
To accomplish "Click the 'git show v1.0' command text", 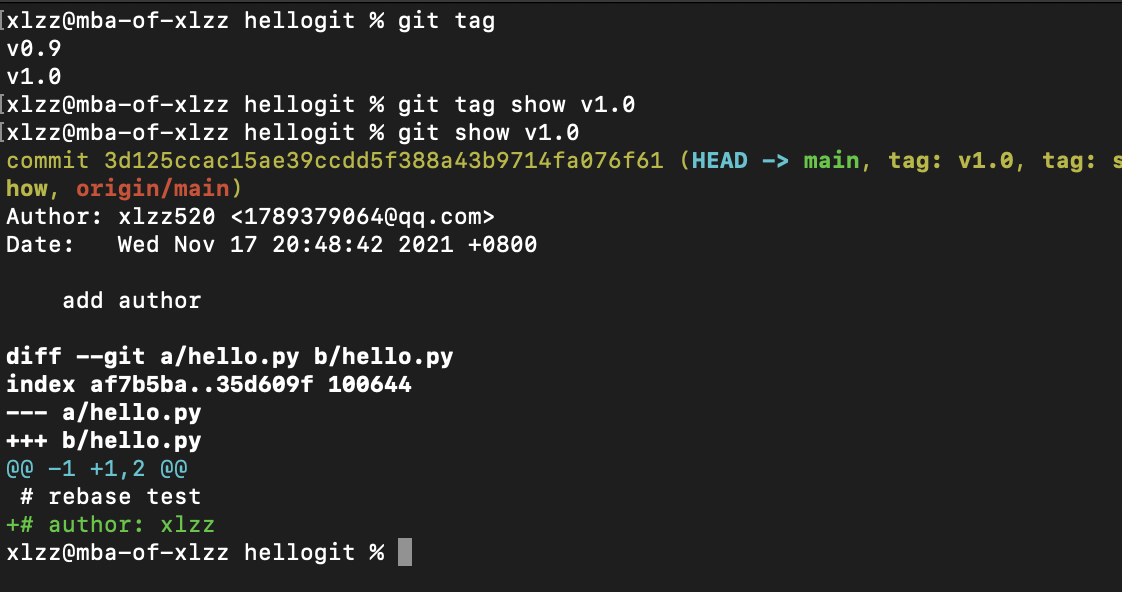I will (x=489, y=132).
